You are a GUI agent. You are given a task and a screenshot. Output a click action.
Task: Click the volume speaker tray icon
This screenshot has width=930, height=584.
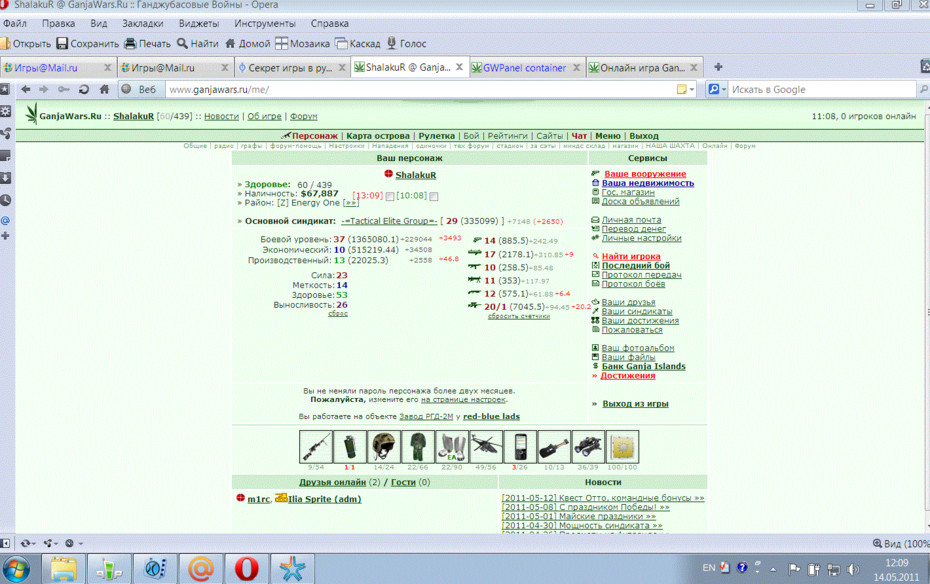853,570
